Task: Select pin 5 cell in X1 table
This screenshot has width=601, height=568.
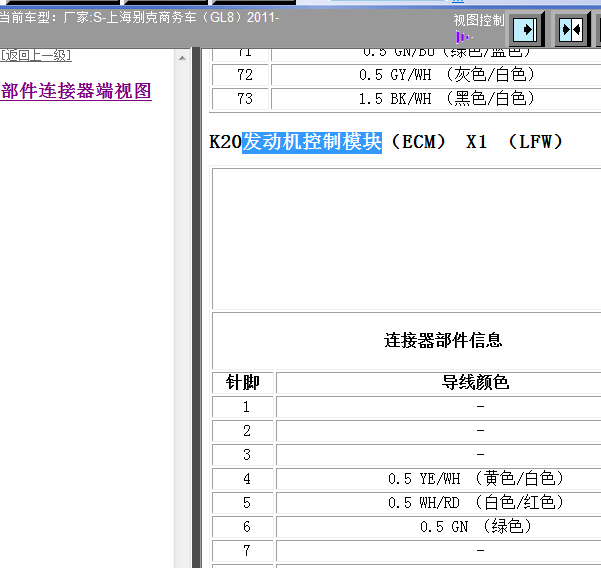Action: [243, 503]
